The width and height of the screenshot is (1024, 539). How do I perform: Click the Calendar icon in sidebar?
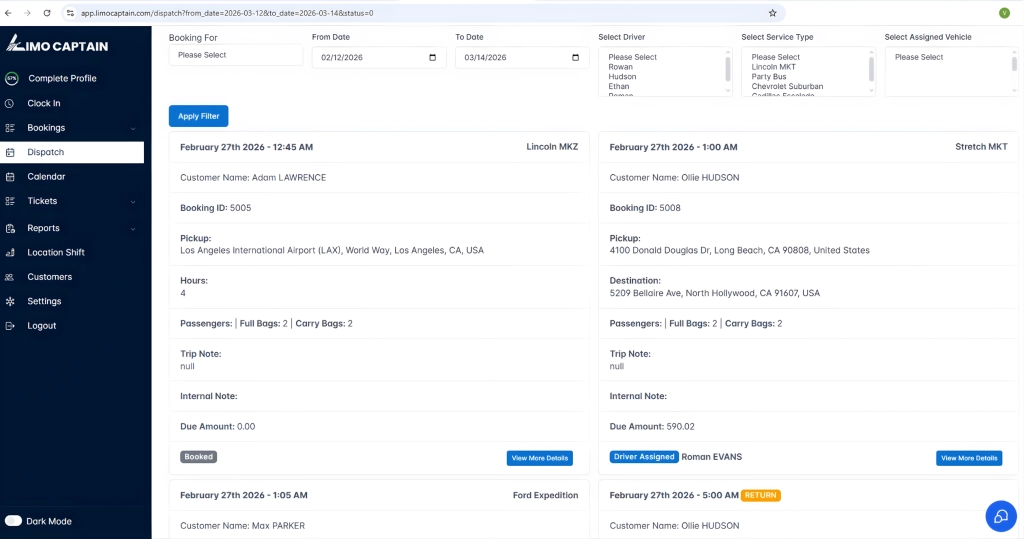10,177
